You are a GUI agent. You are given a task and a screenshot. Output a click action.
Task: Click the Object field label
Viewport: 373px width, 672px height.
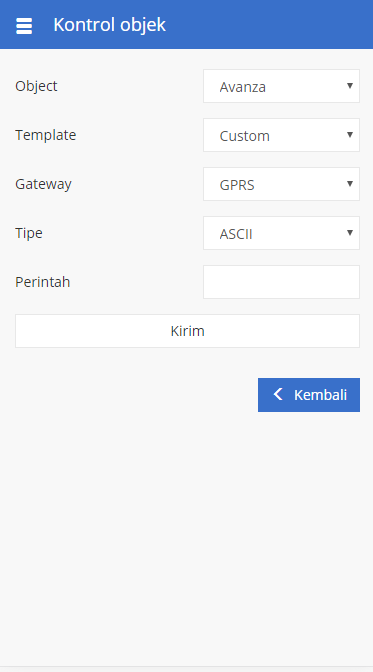(36, 86)
